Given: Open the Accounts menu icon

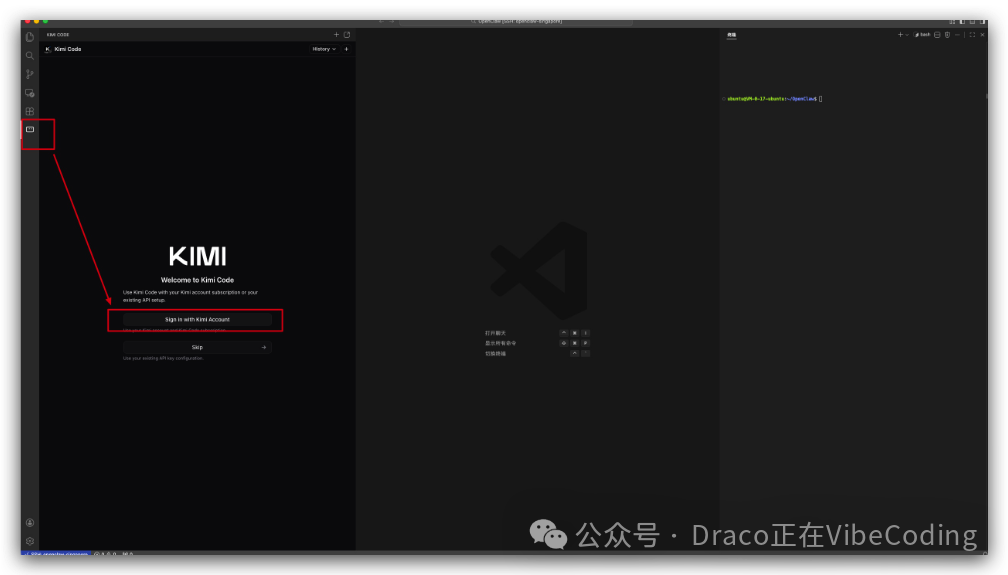Looking at the screenshot, I should 30,522.
